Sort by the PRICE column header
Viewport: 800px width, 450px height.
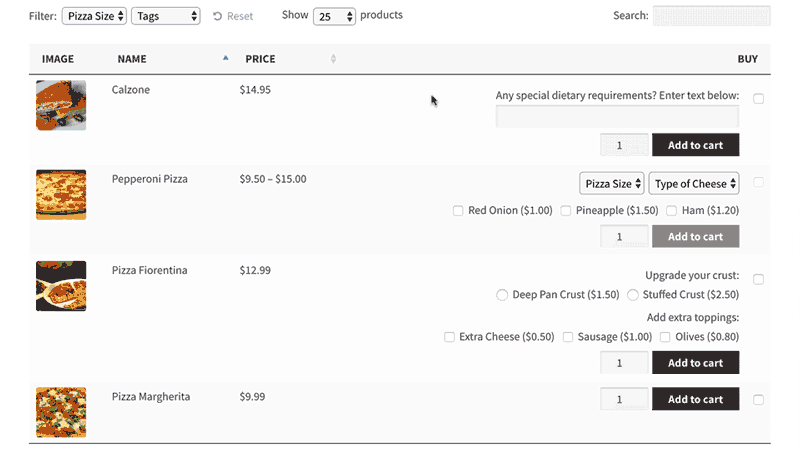tap(260, 59)
